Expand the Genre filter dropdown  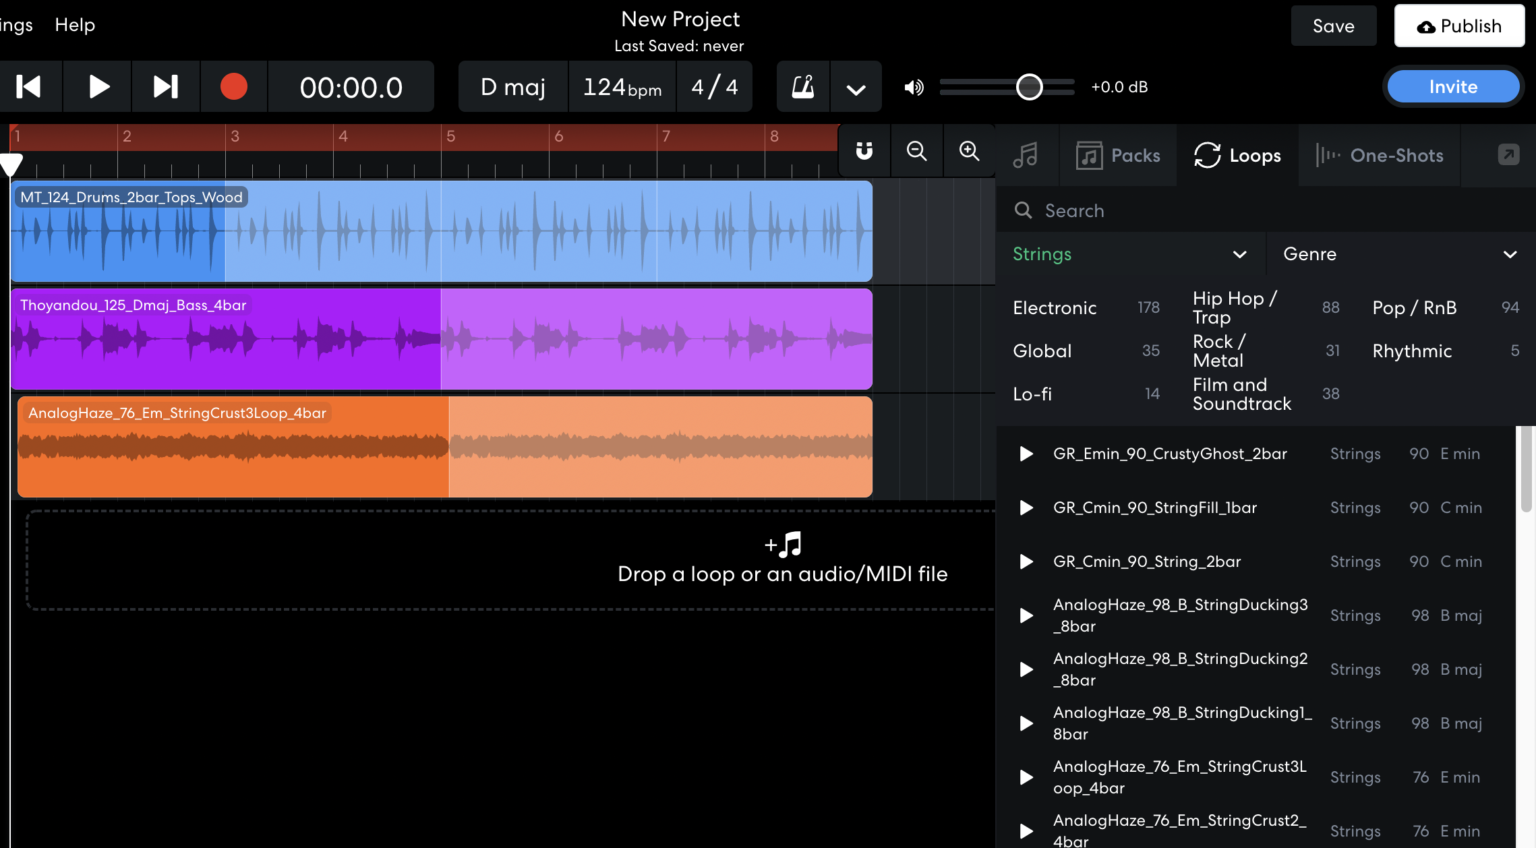click(x=1399, y=254)
